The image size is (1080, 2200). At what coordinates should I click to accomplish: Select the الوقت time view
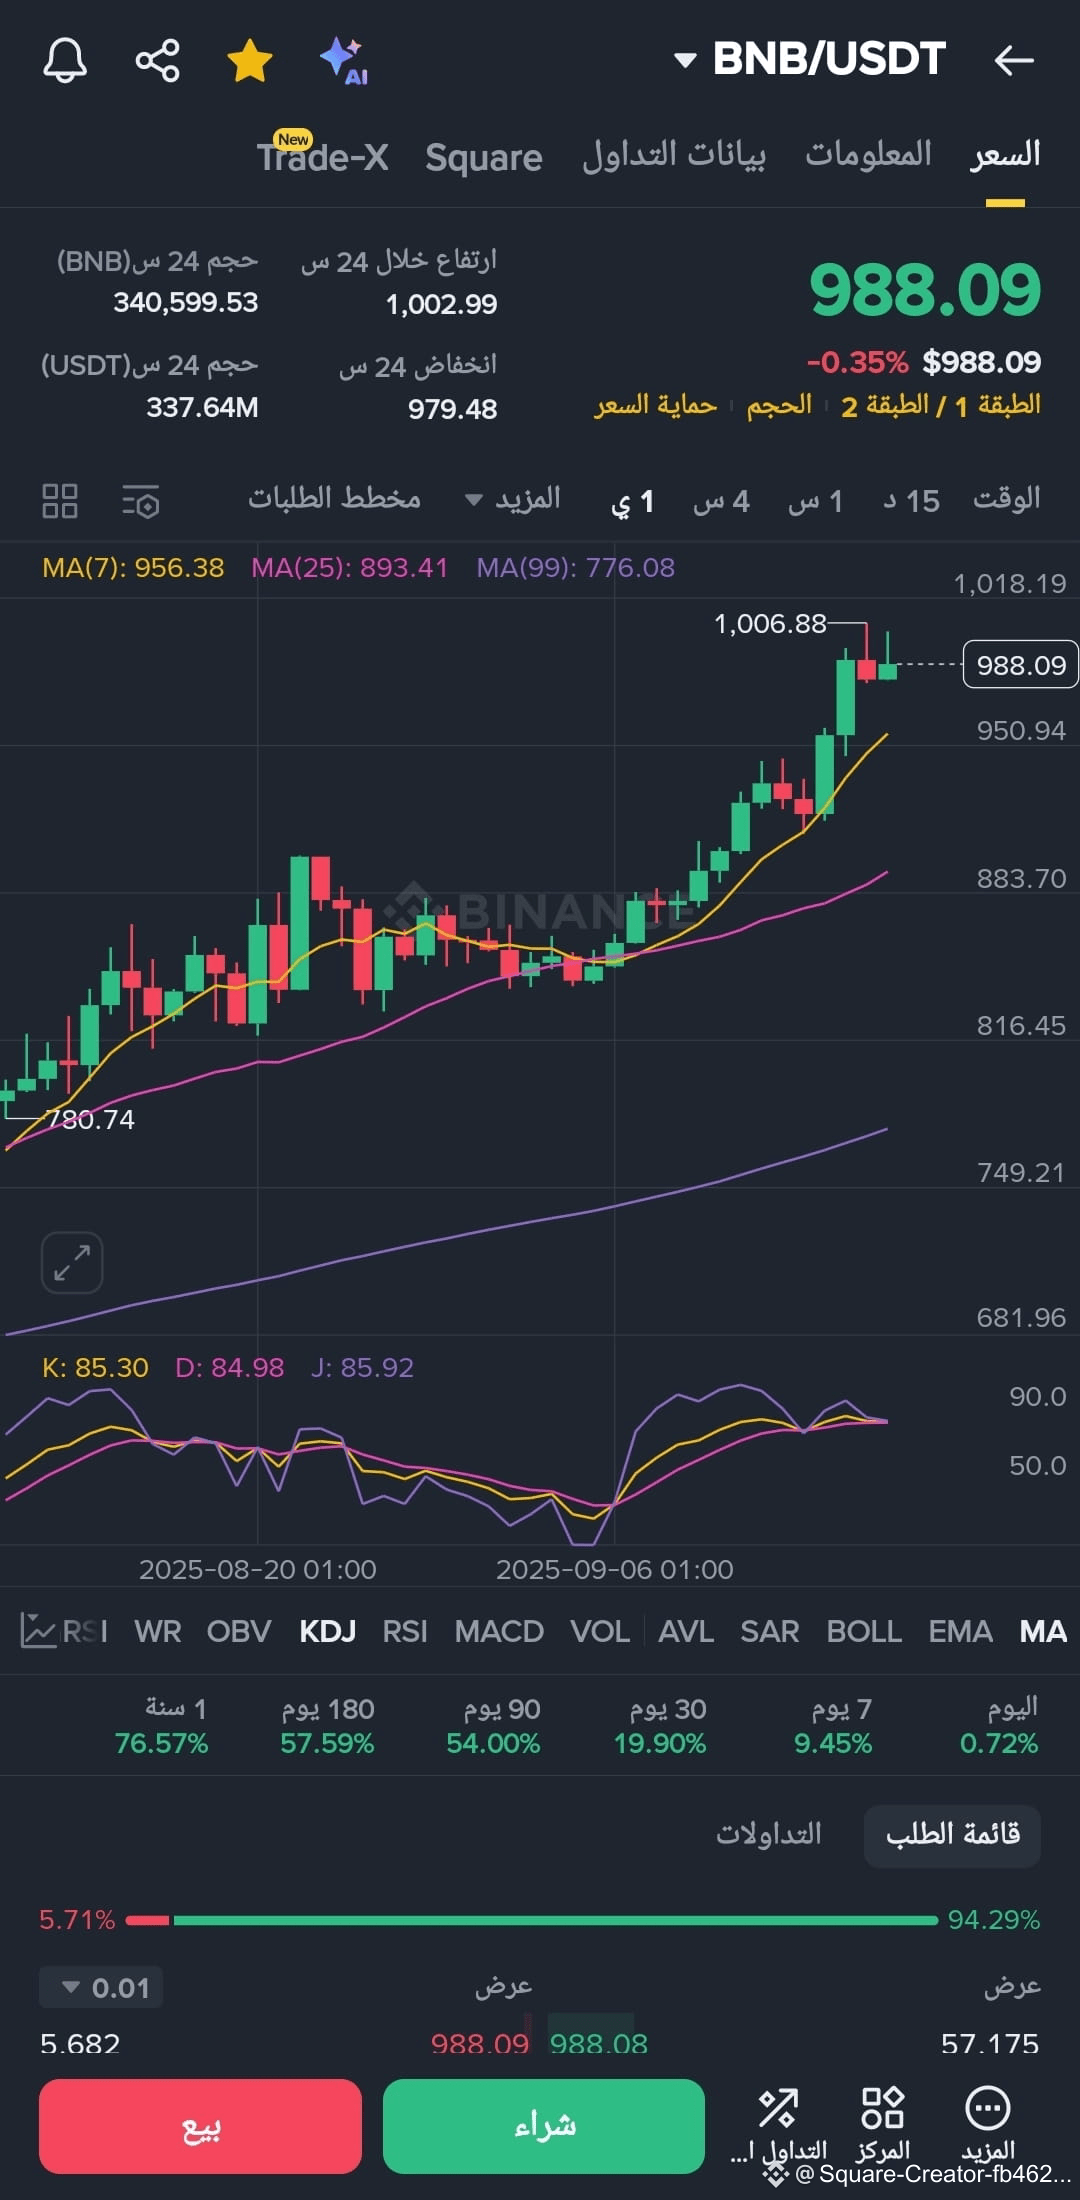(x=1007, y=498)
